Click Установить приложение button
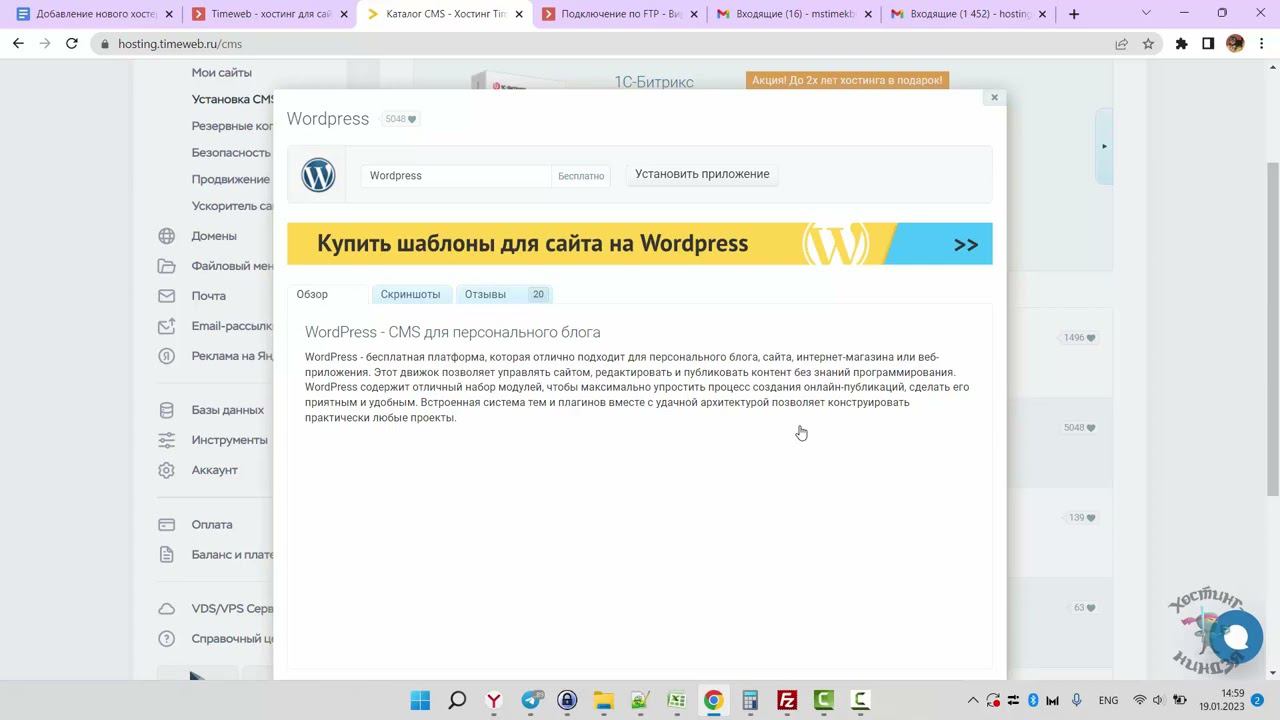Screen dimensions: 1280x720 (702, 174)
